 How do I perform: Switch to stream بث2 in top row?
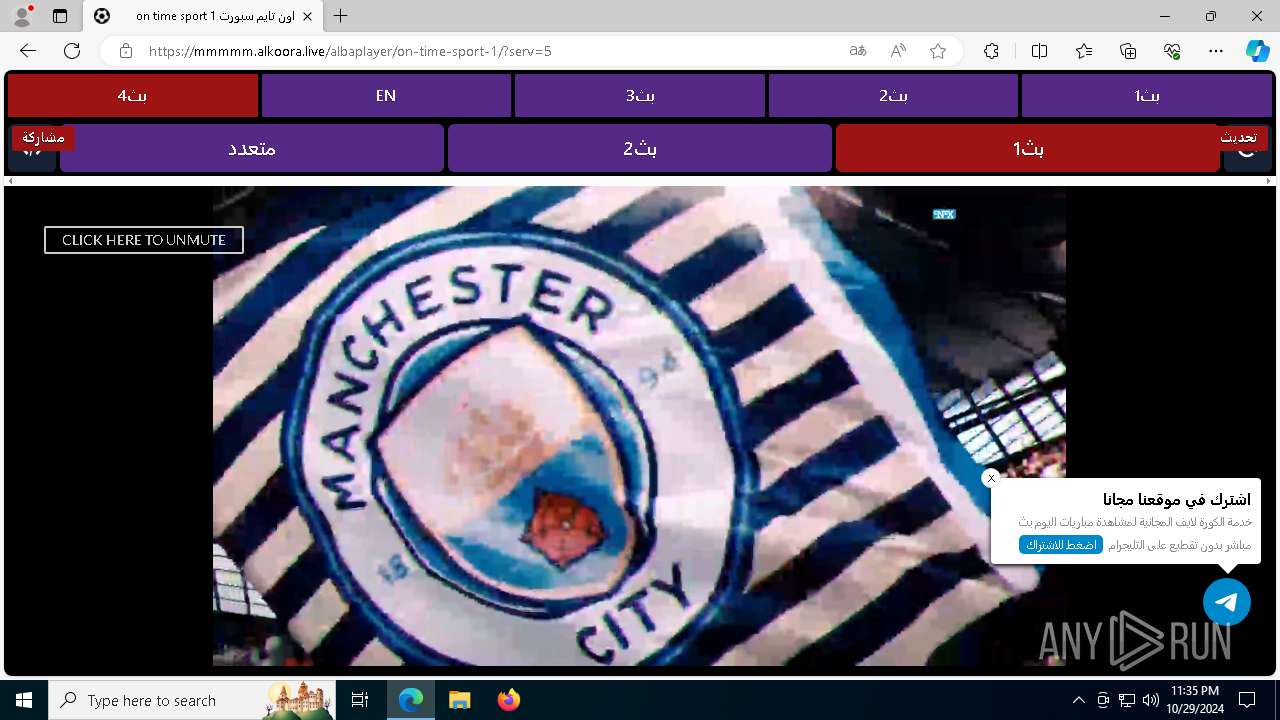(893, 96)
